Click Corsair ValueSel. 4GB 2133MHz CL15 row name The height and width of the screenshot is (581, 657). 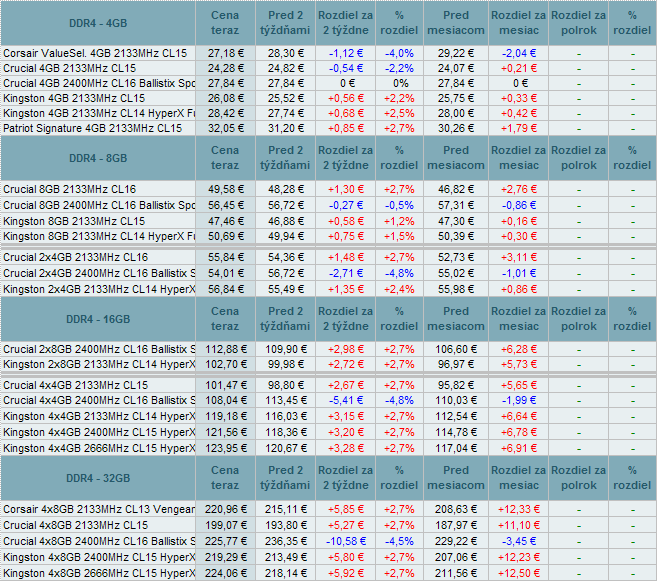pyautogui.click(x=95, y=53)
